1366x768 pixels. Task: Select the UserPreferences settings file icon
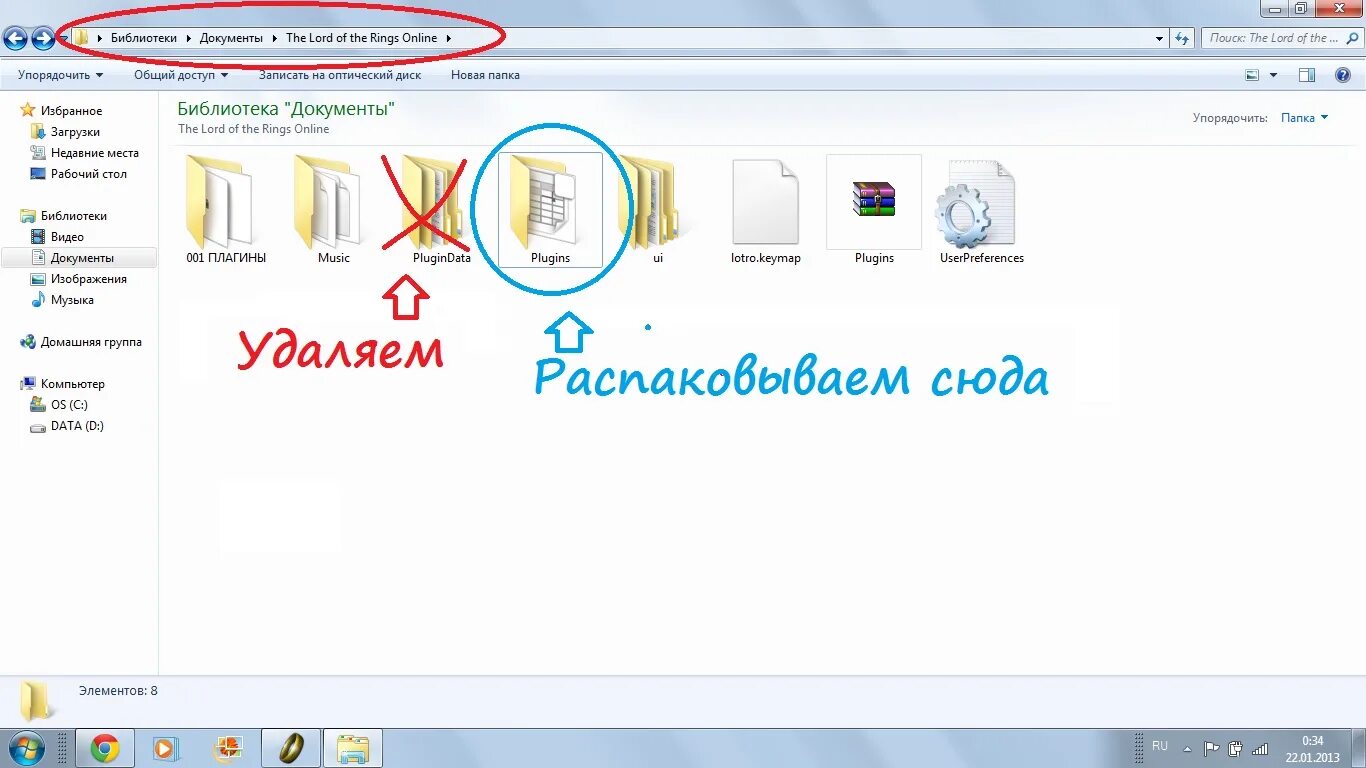[975, 203]
